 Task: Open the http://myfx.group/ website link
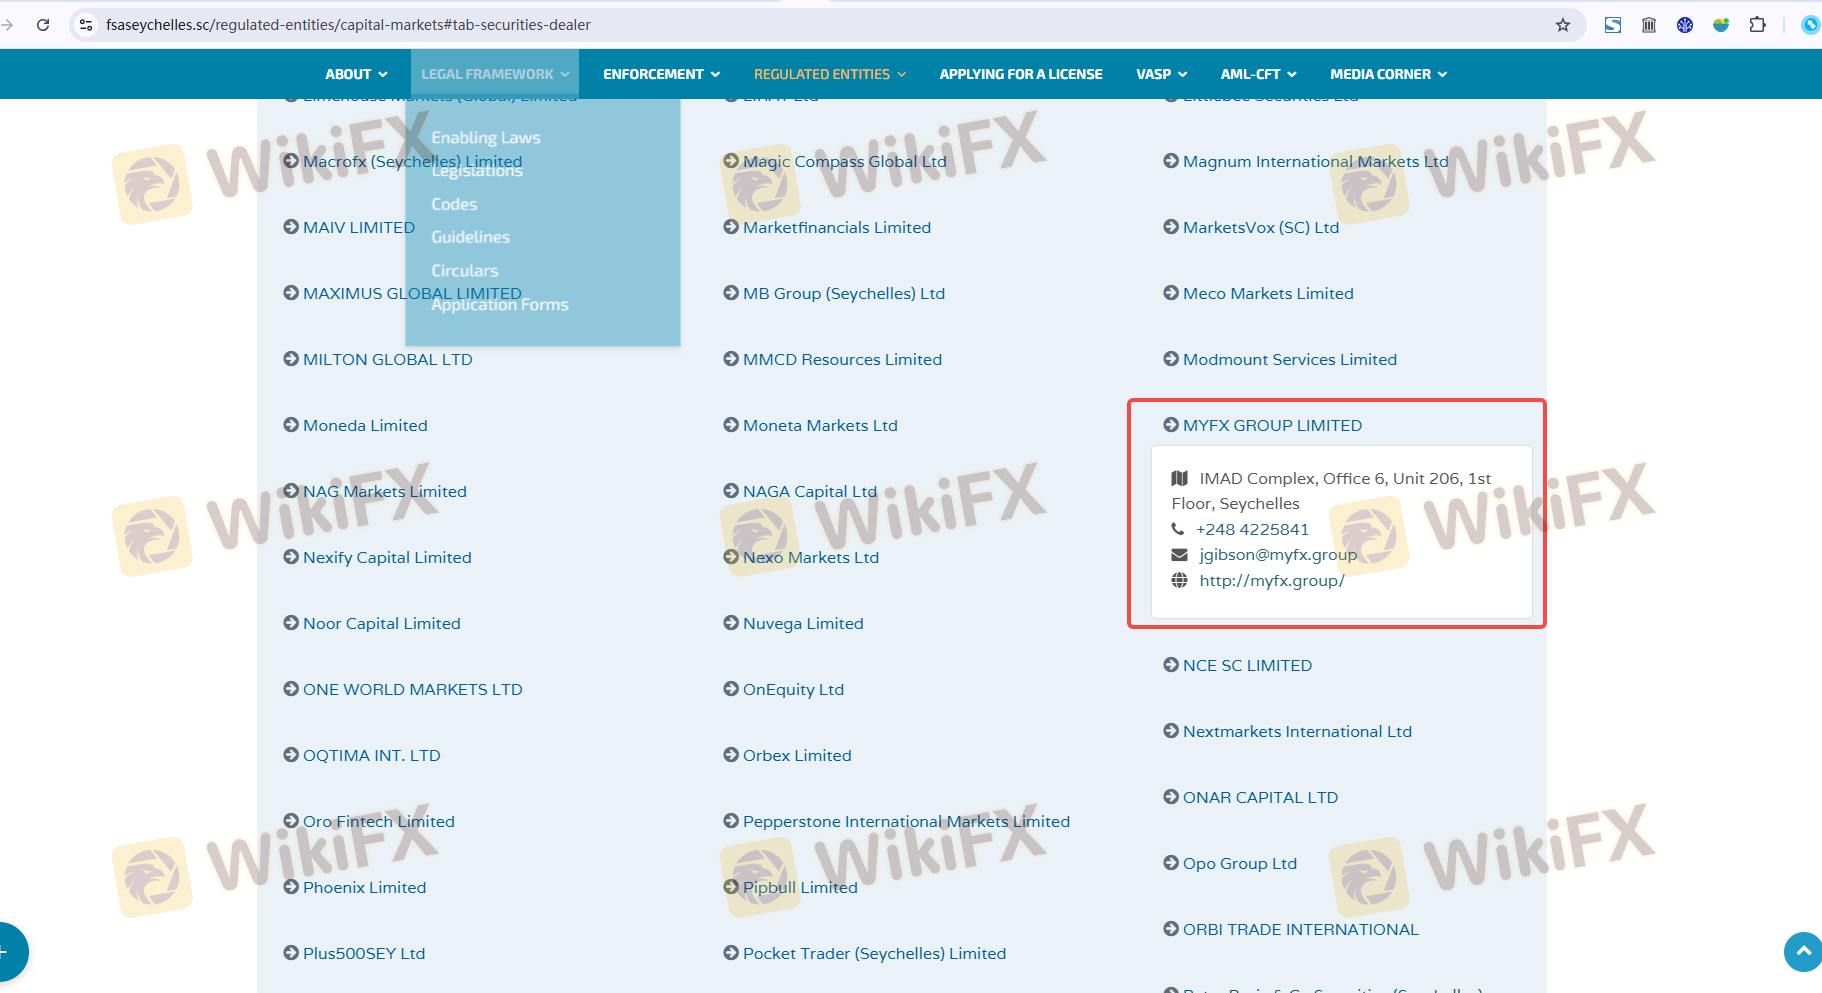1271,581
